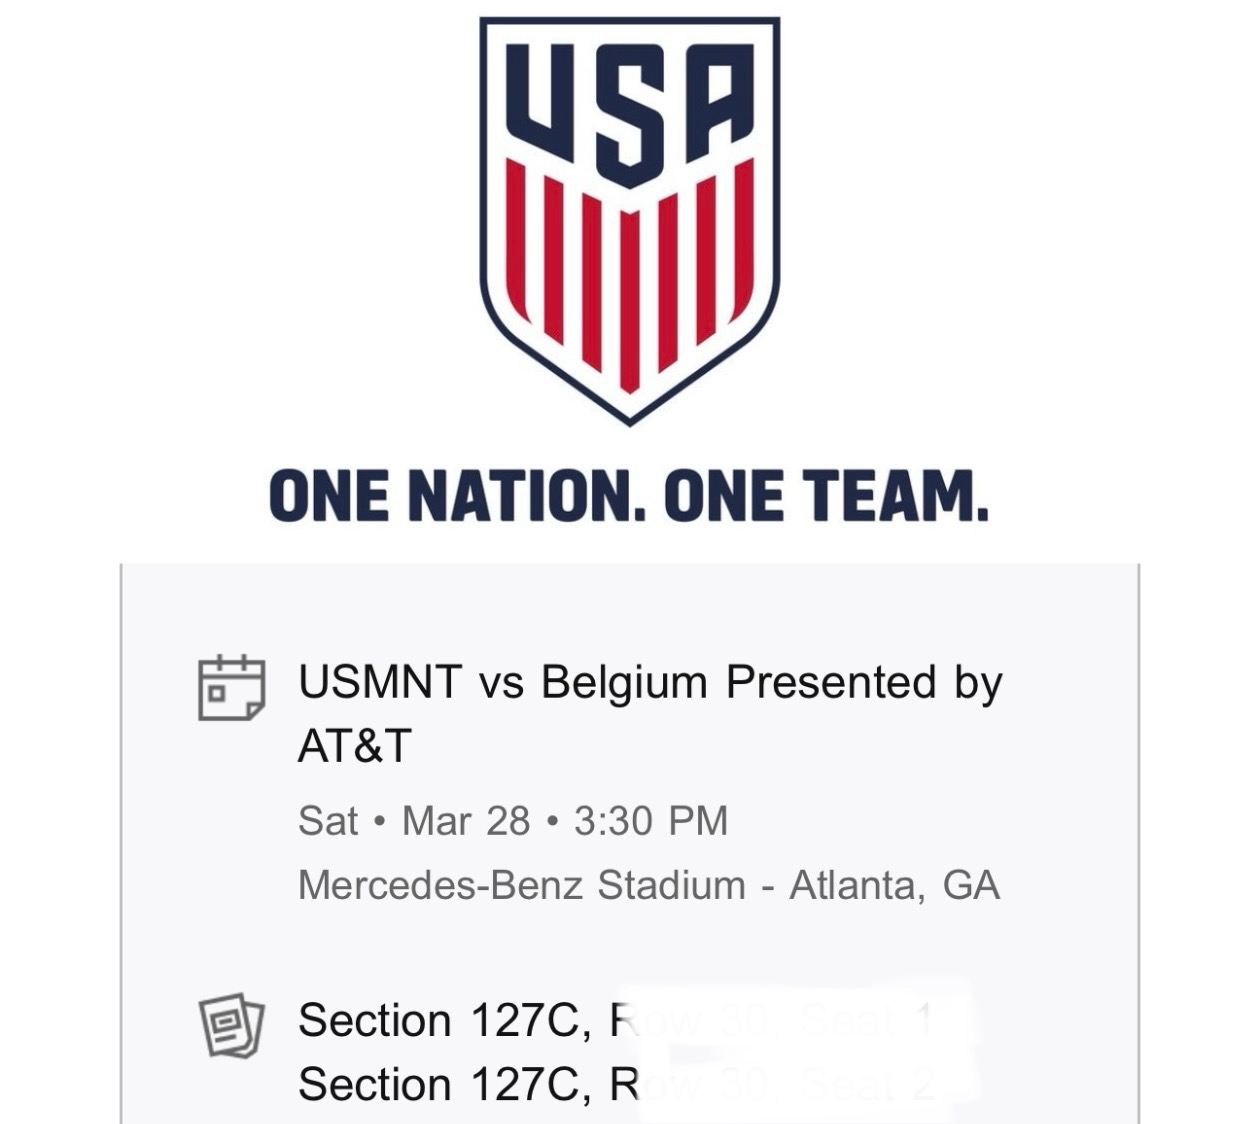Click the faded Seat 2 row details
The width and height of the screenshot is (1260, 1124).
pos(790,1085)
